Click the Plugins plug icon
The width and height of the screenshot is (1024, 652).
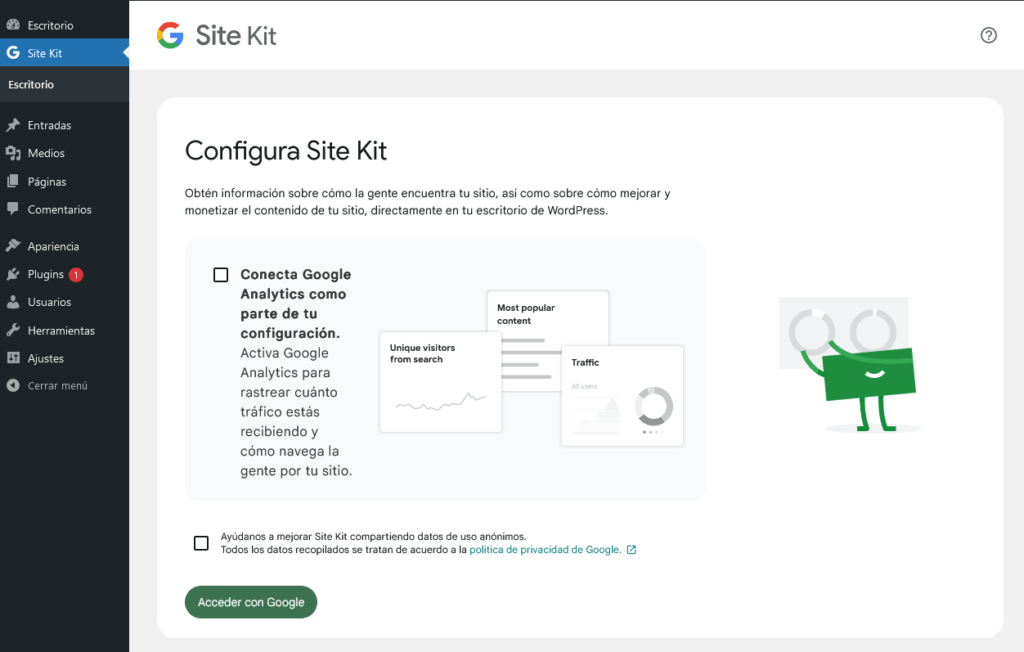tap(13, 274)
